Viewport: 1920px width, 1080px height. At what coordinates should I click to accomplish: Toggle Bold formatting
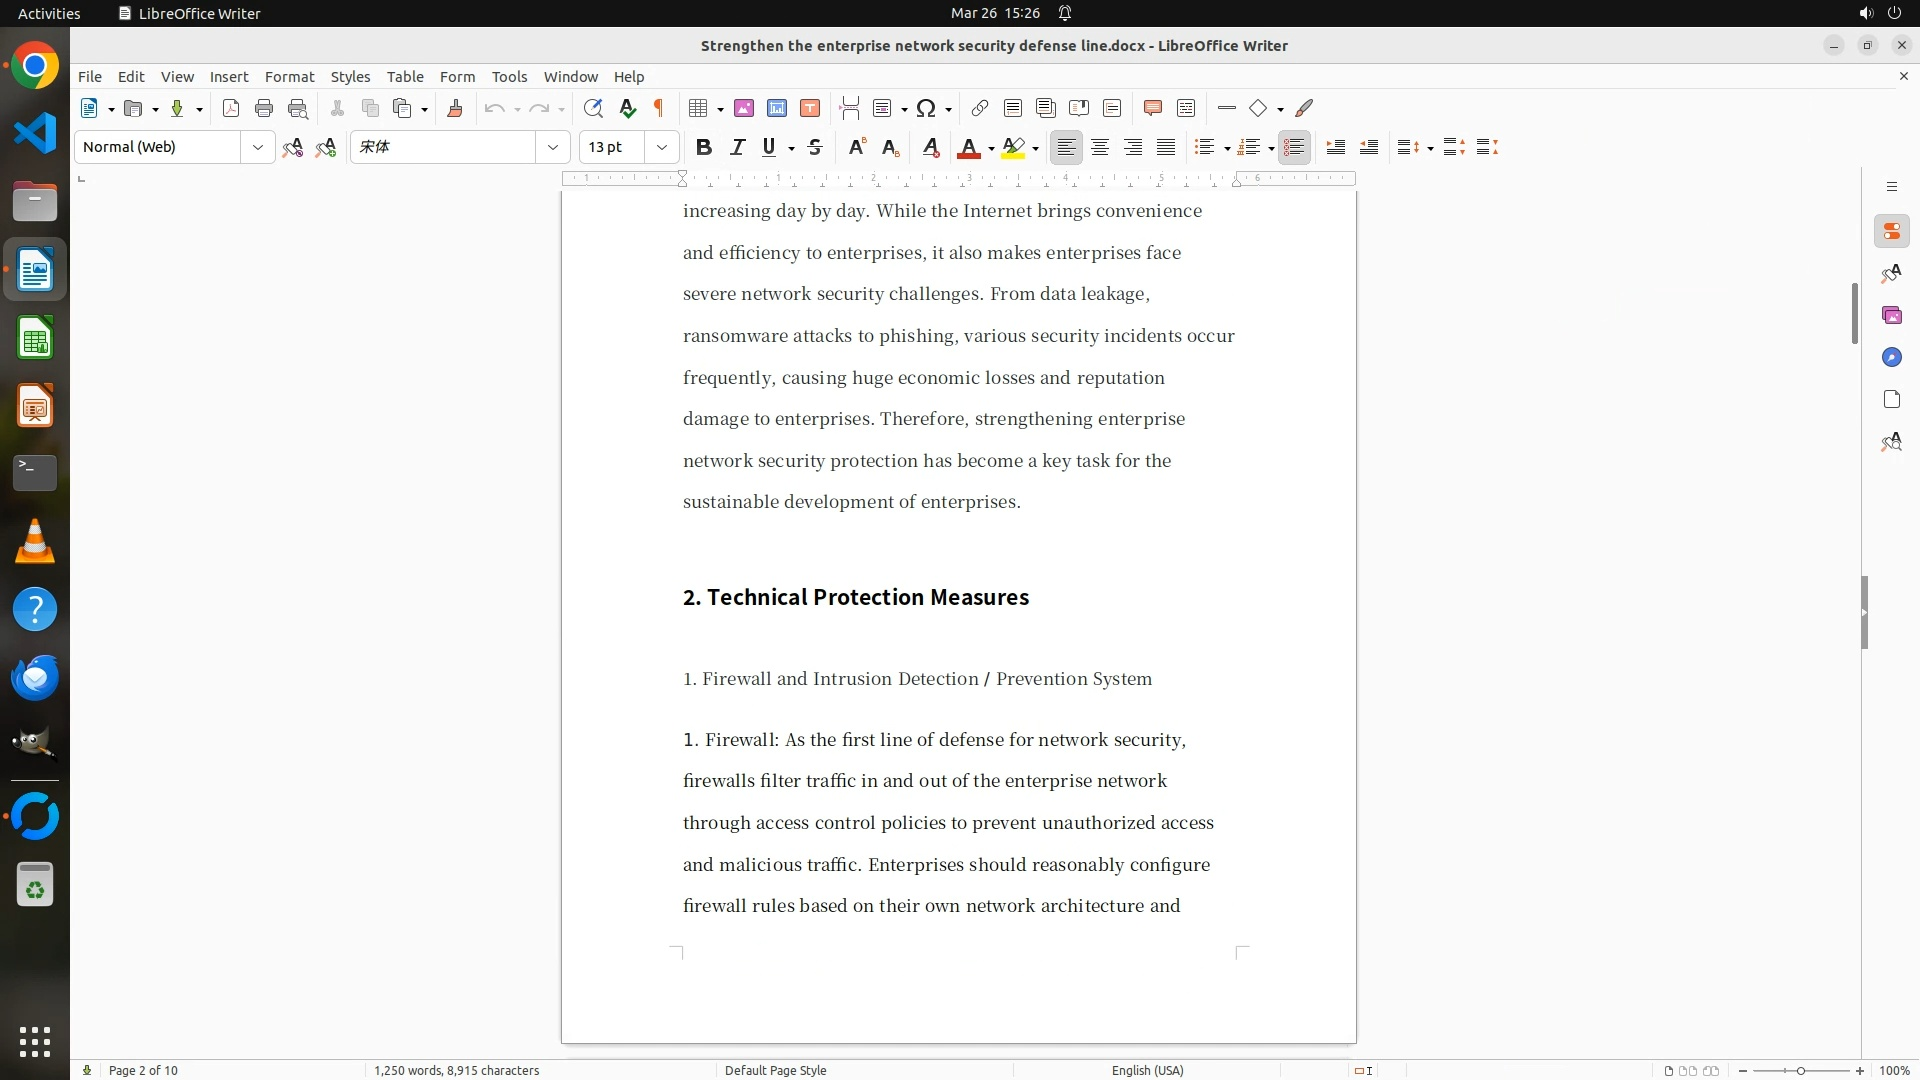[704, 148]
